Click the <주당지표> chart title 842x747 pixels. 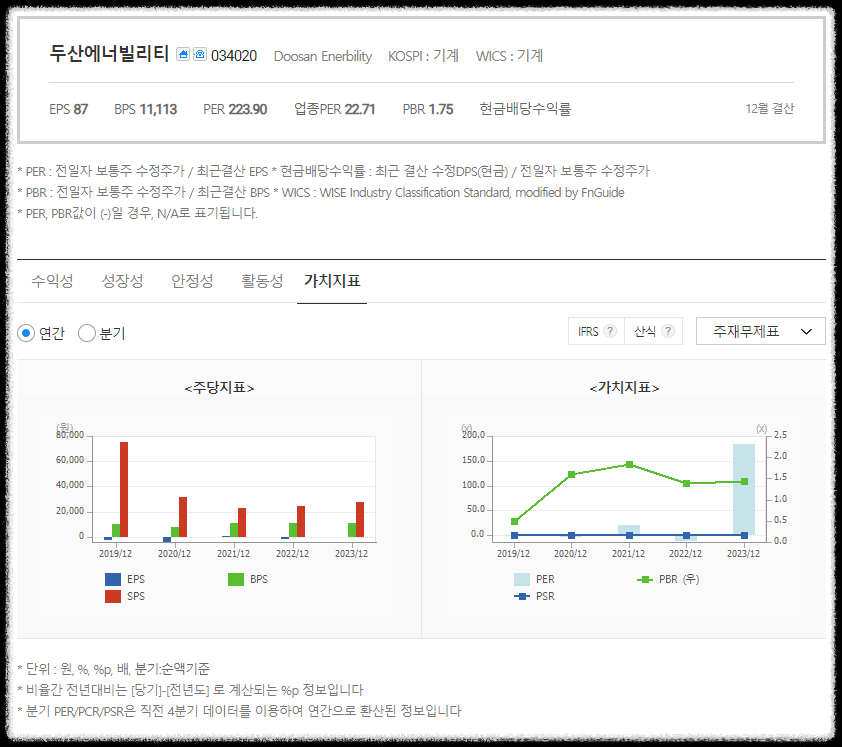(x=219, y=388)
